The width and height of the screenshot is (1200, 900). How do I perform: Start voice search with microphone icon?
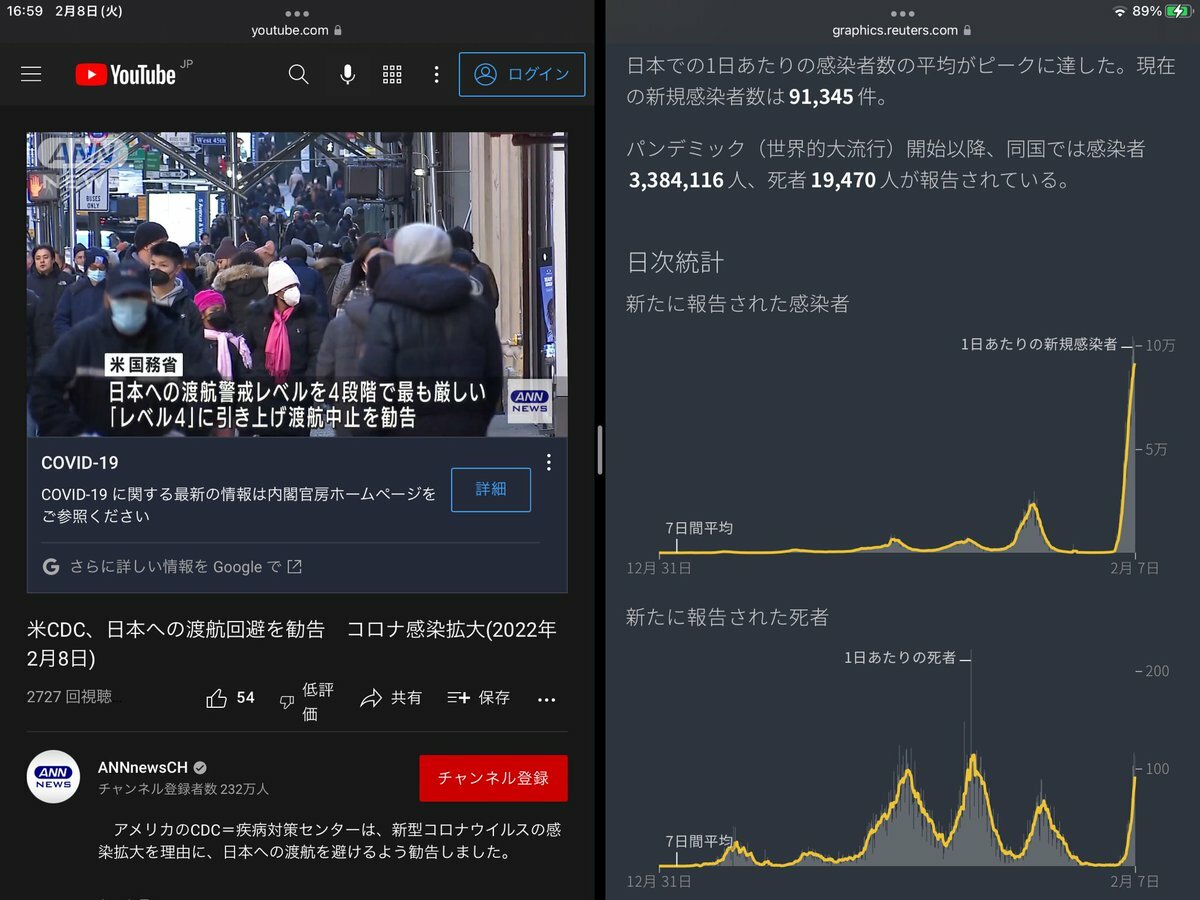click(347, 75)
